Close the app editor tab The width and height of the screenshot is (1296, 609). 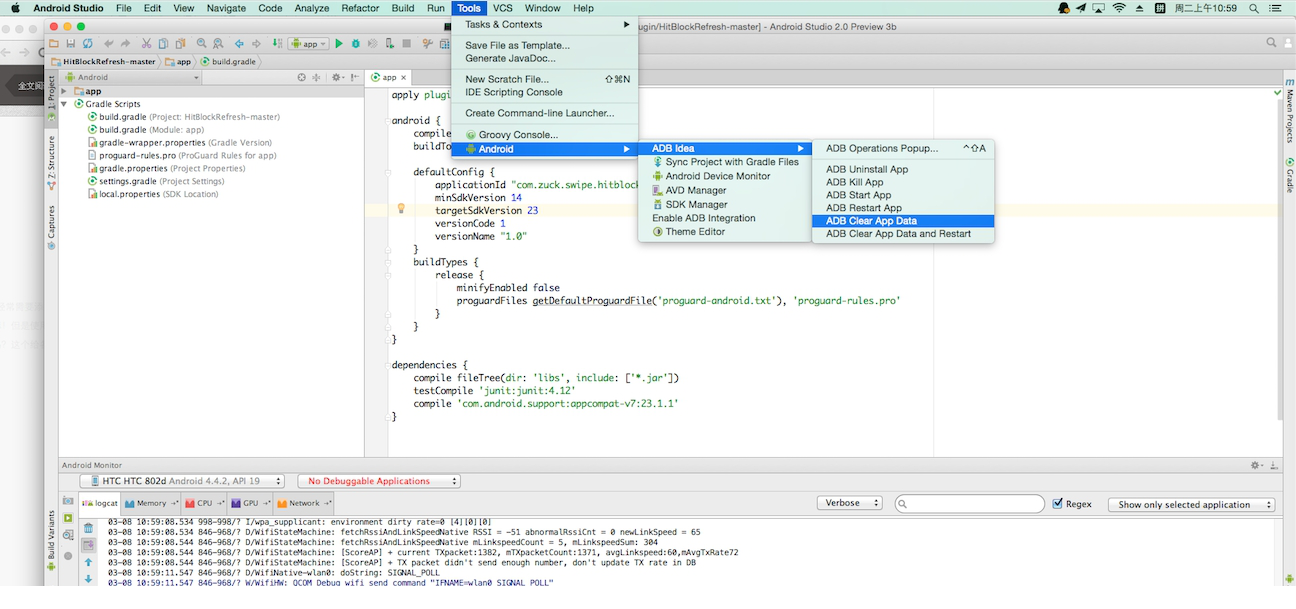(x=405, y=77)
